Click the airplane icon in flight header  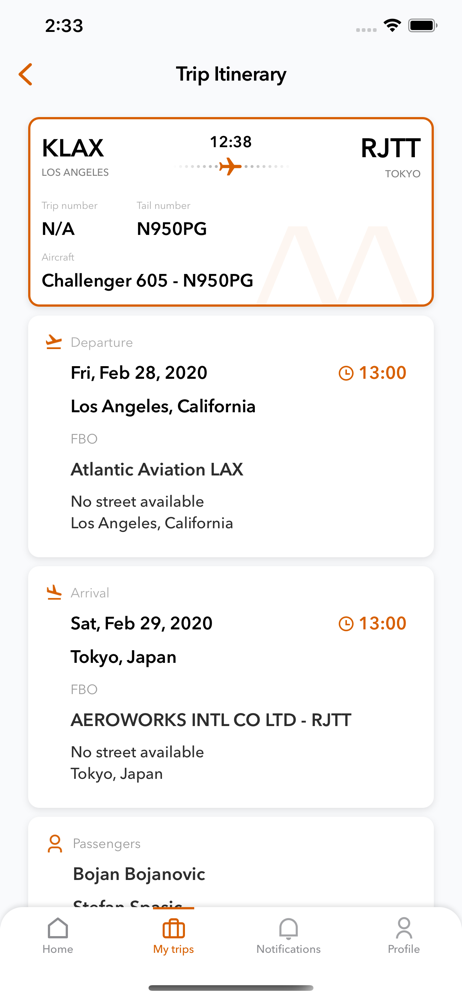(x=230, y=167)
